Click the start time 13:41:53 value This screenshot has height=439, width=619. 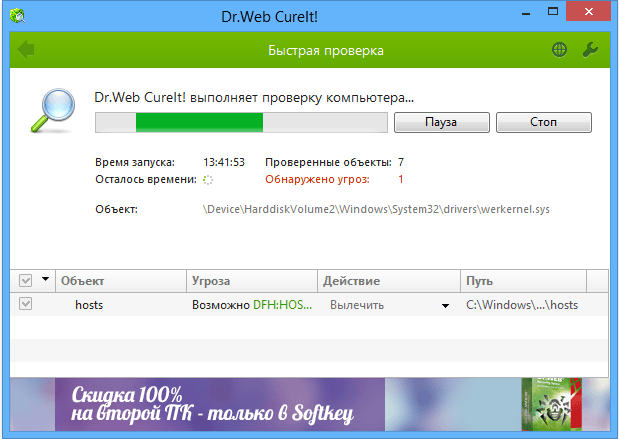tap(224, 162)
